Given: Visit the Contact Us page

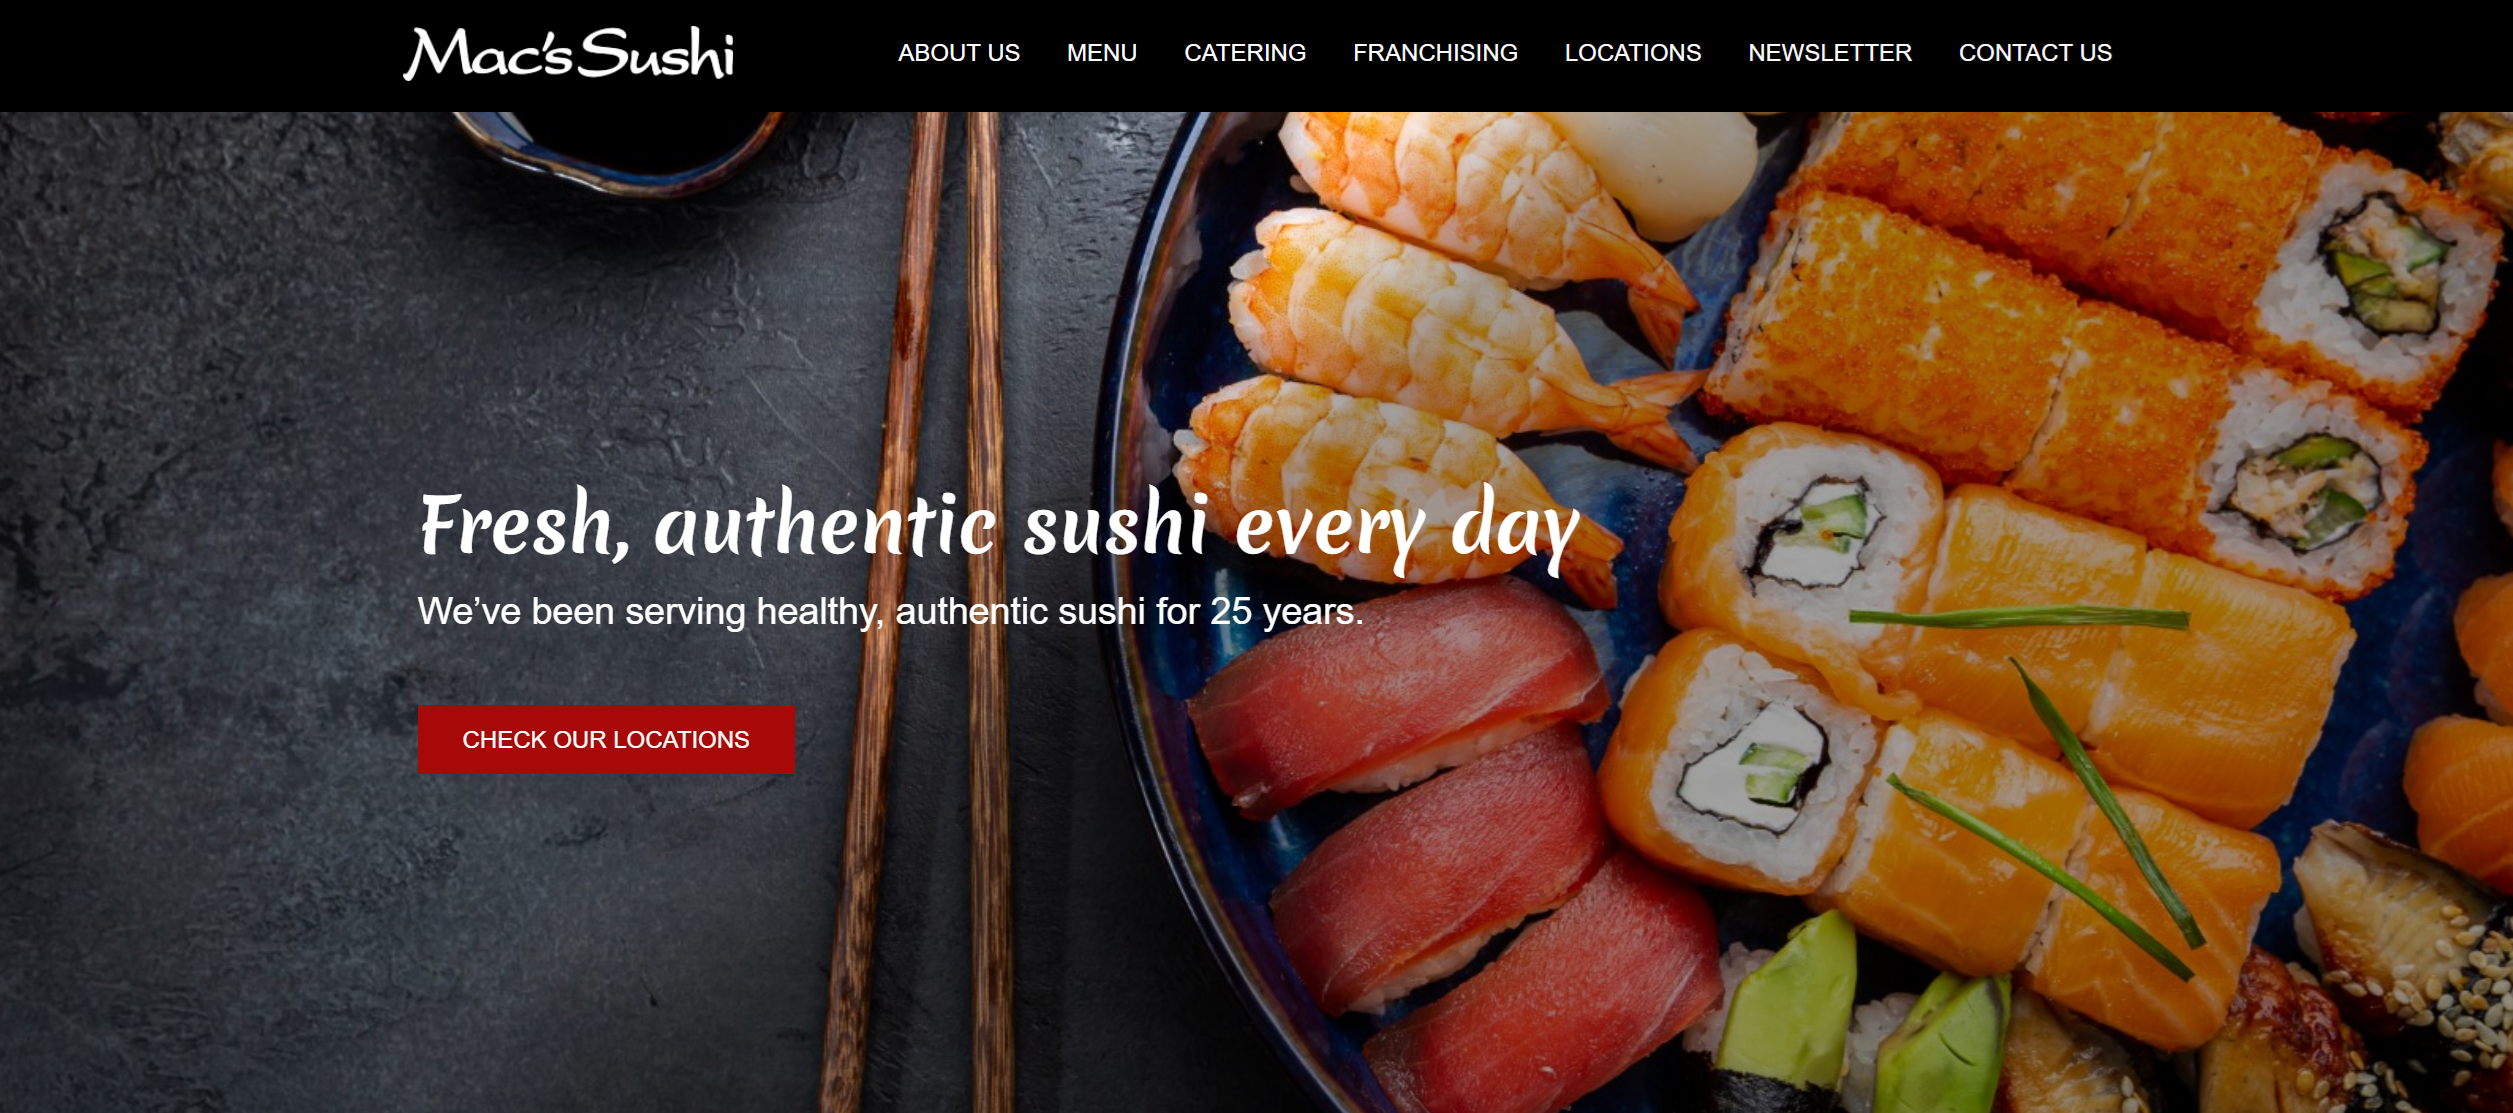Looking at the screenshot, I should point(2034,53).
